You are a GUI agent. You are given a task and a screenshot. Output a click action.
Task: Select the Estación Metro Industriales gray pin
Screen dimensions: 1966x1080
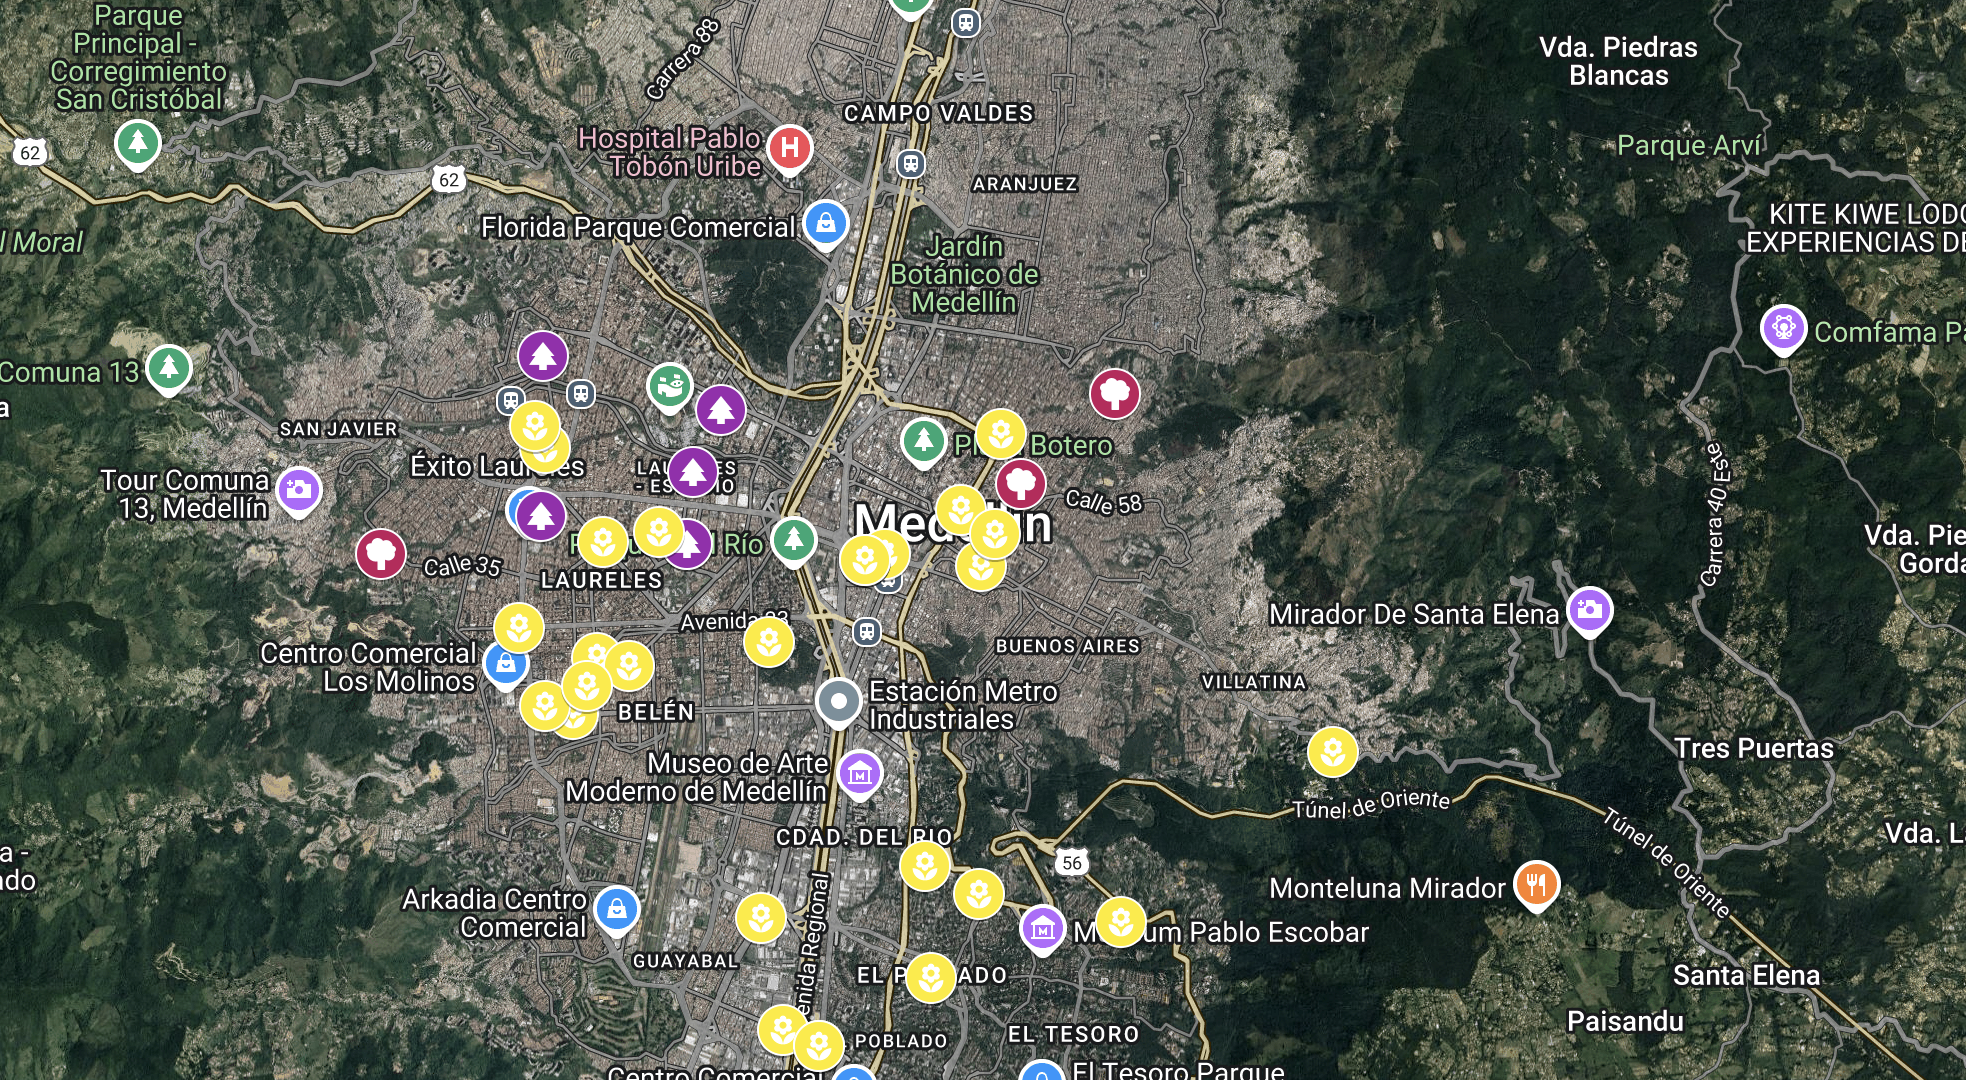[x=838, y=700]
